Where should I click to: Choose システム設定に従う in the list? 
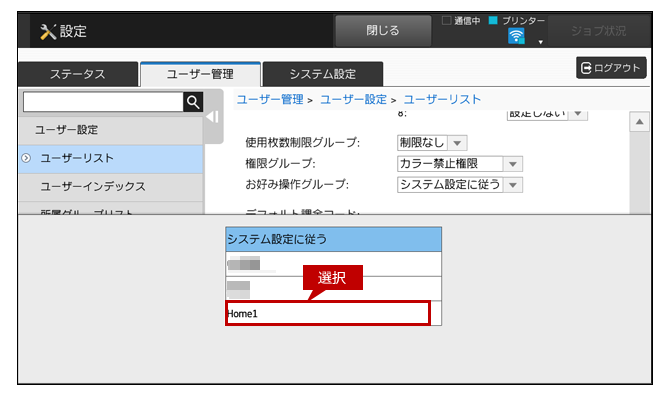tap(333, 239)
